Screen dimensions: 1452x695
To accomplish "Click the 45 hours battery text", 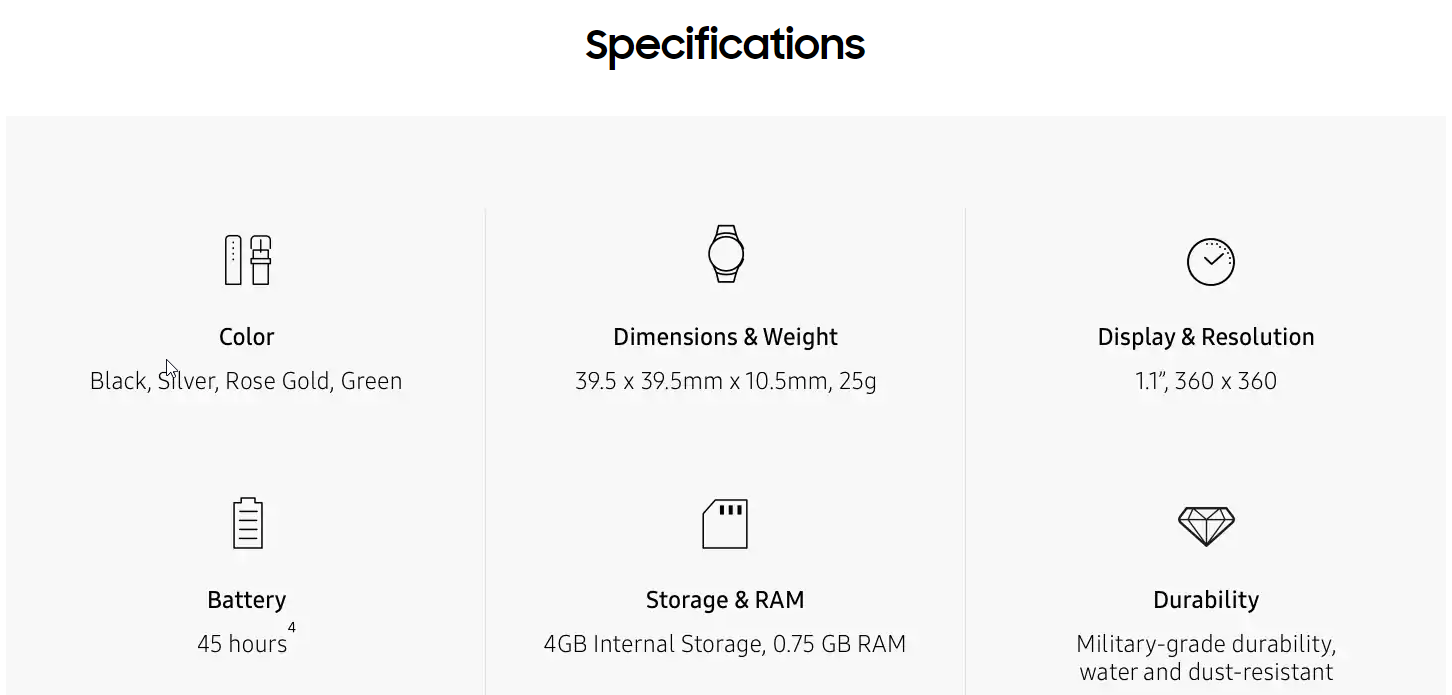I will [x=242, y=644].
